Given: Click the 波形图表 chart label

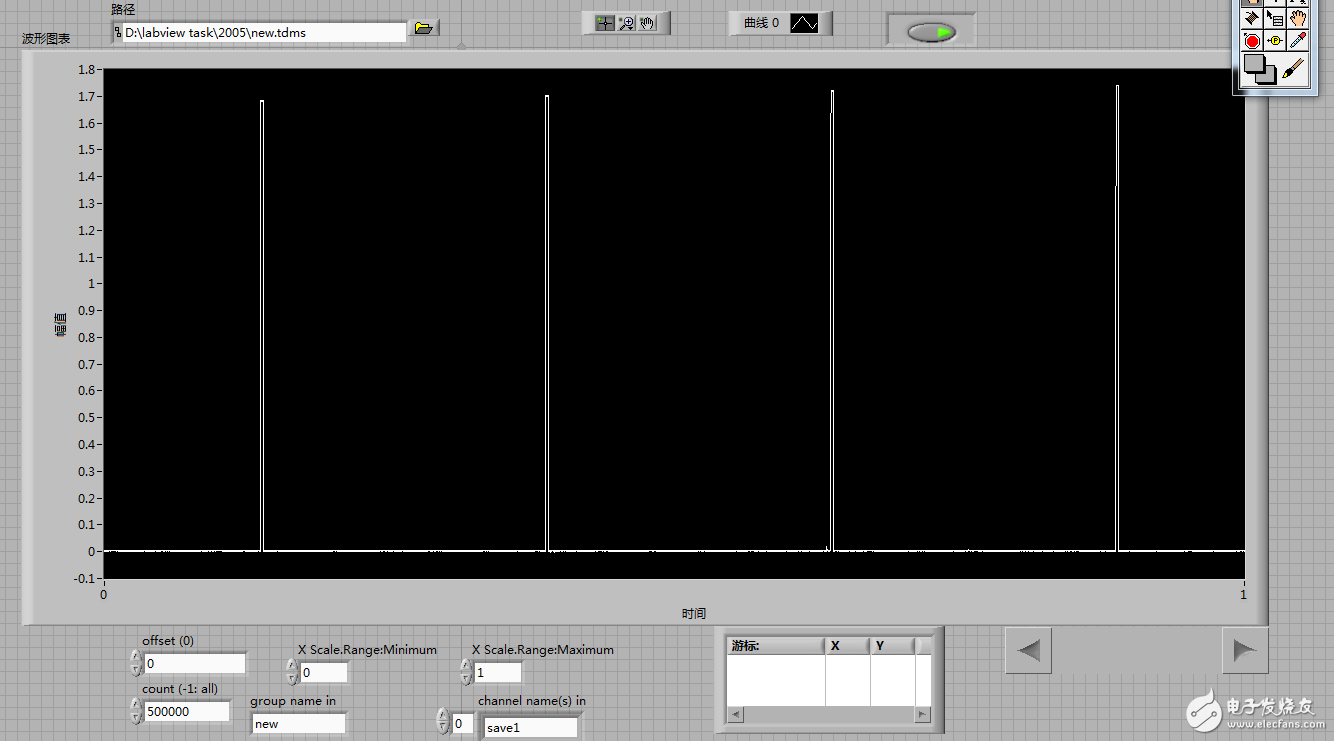Looking at the screenshot, I should [x=47, y=39].
